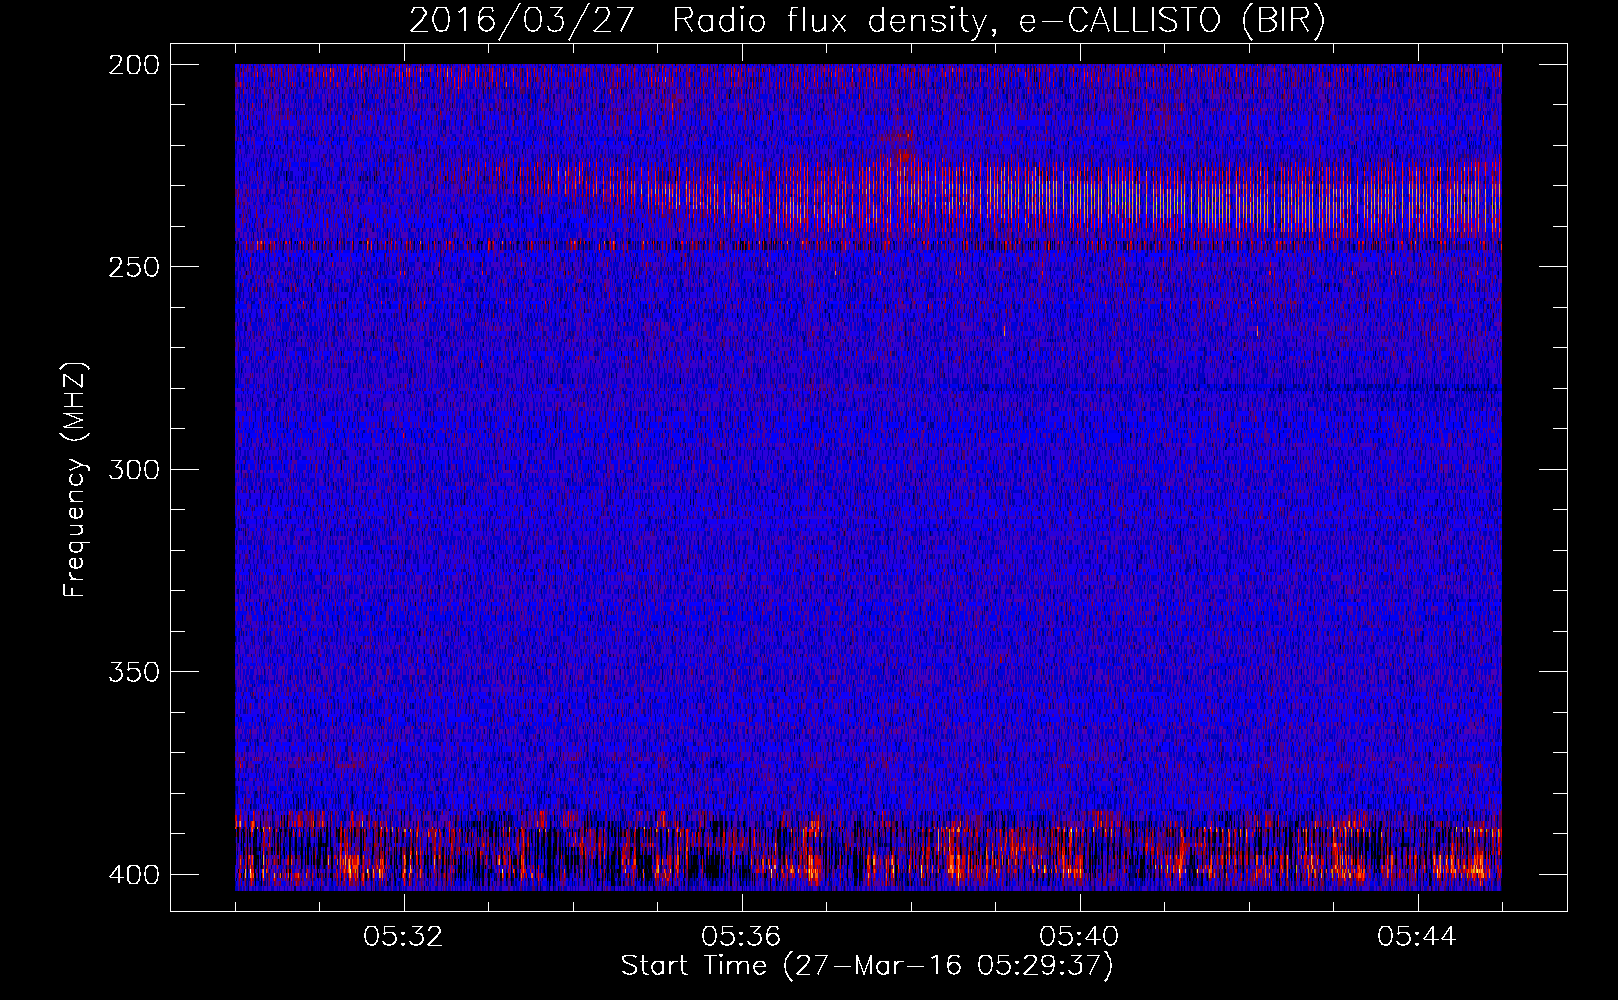This screenshot has height=1000, width=1618.
Task: Click the 05:32 time tick label
Action: (404, 937)
